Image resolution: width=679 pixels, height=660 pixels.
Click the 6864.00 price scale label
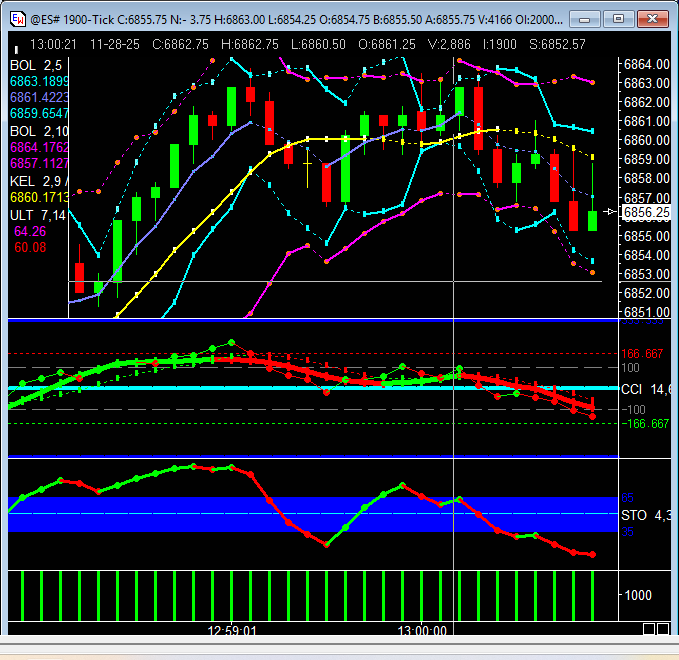645,64
